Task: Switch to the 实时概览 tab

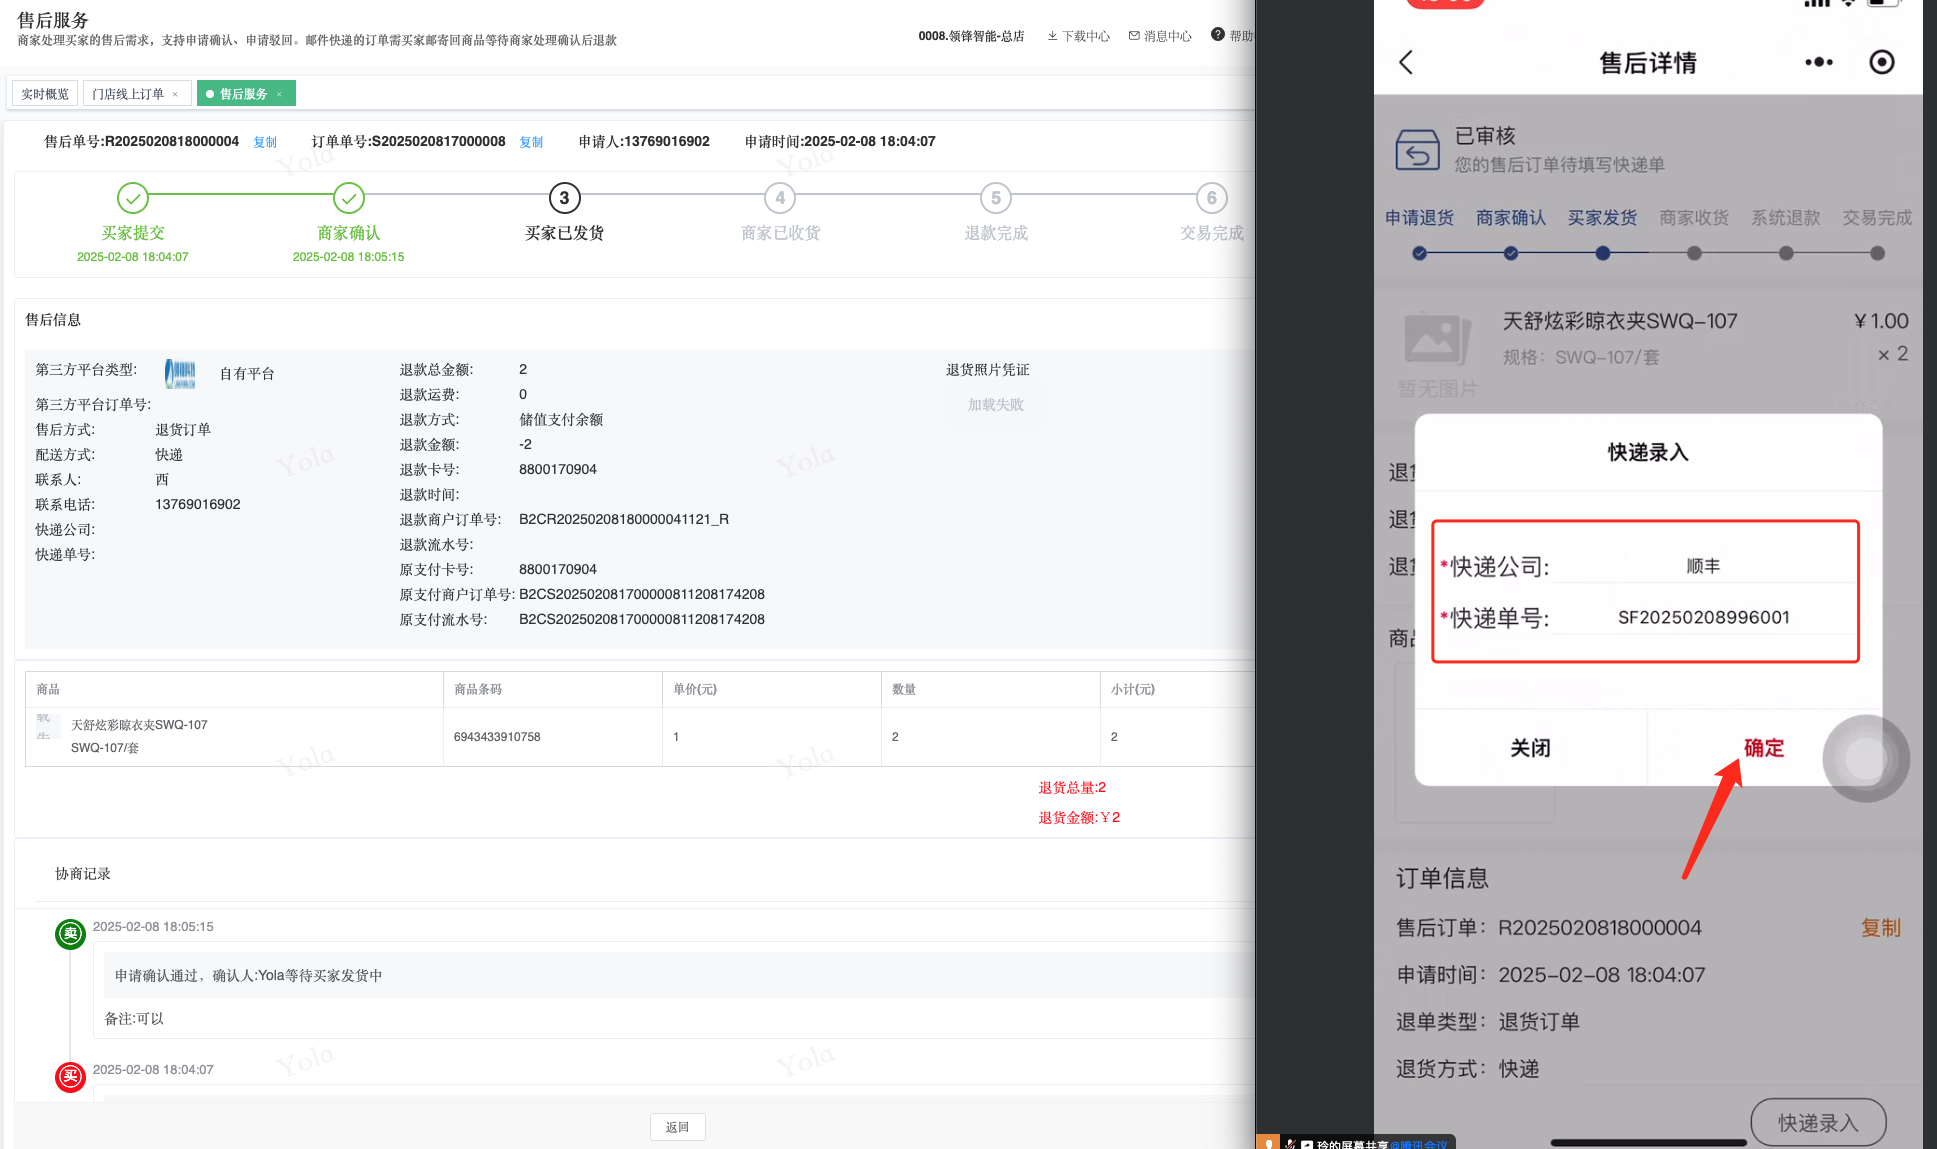Action: point(45,94)
